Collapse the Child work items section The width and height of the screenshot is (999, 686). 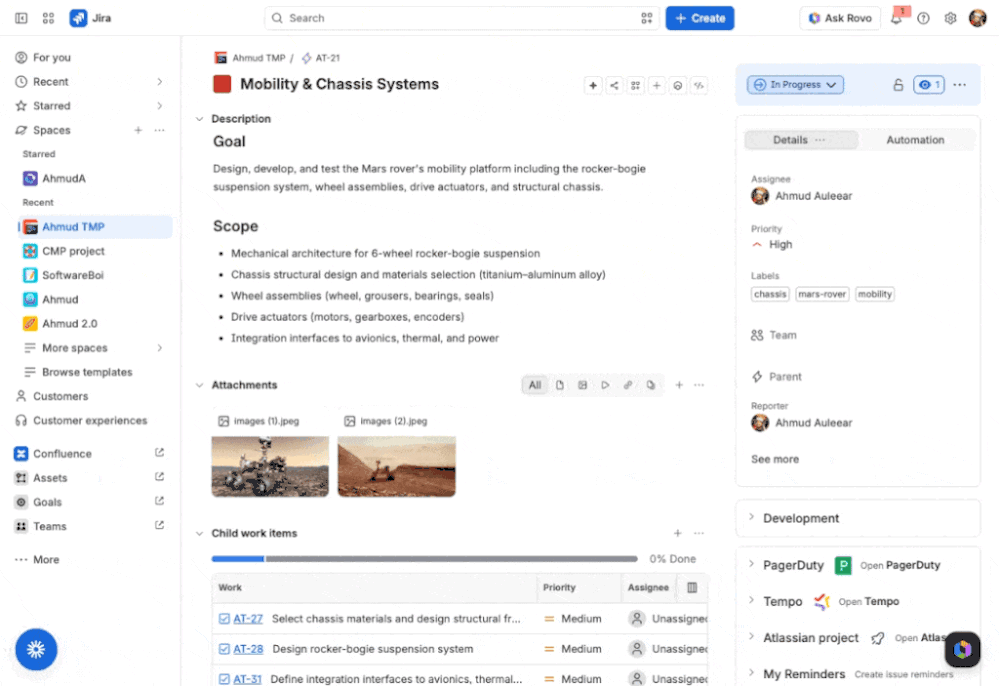pos(199,534)
